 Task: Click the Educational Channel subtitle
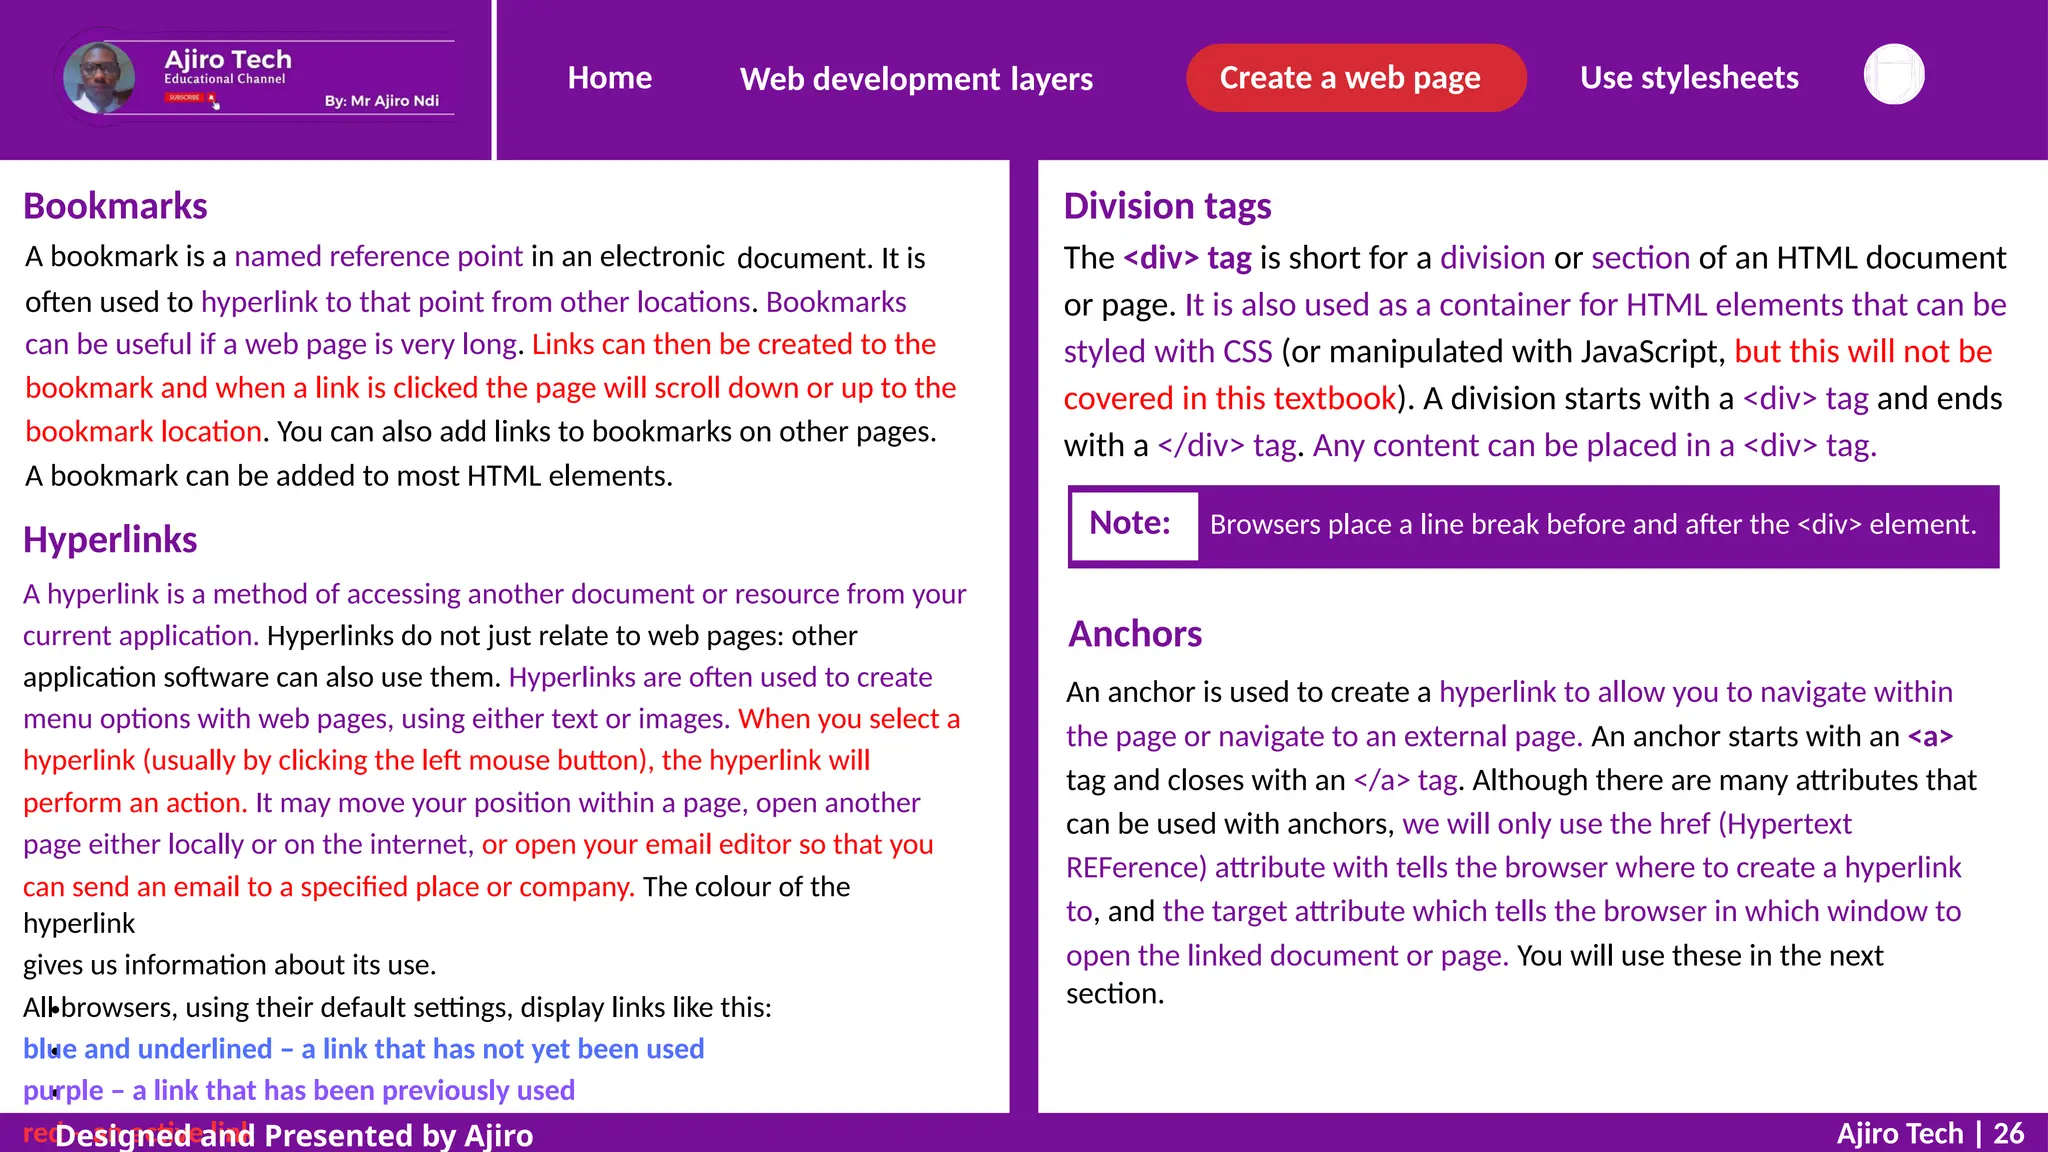[225, 79]
